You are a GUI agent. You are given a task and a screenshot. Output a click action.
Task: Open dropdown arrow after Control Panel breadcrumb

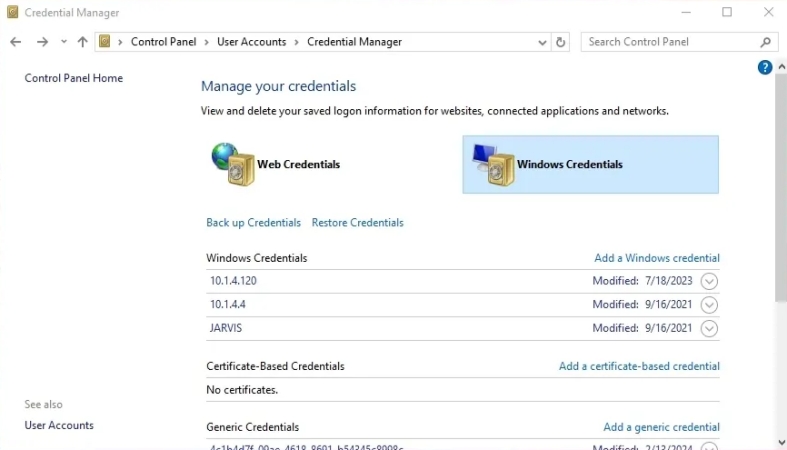[x=206, y=43]
